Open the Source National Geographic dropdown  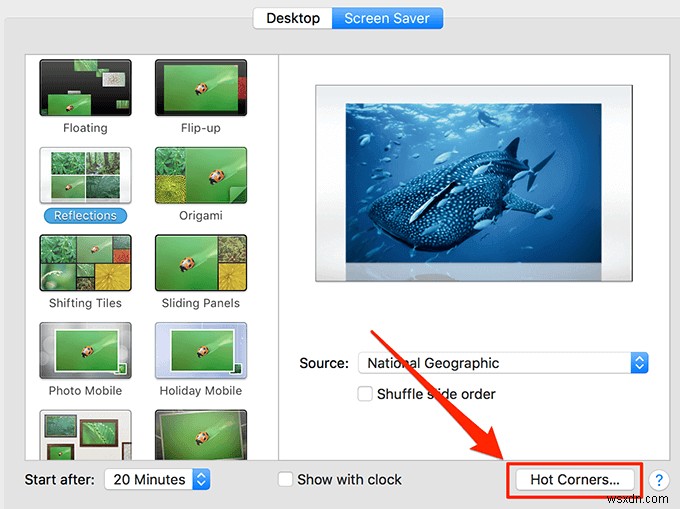(503, 363)
